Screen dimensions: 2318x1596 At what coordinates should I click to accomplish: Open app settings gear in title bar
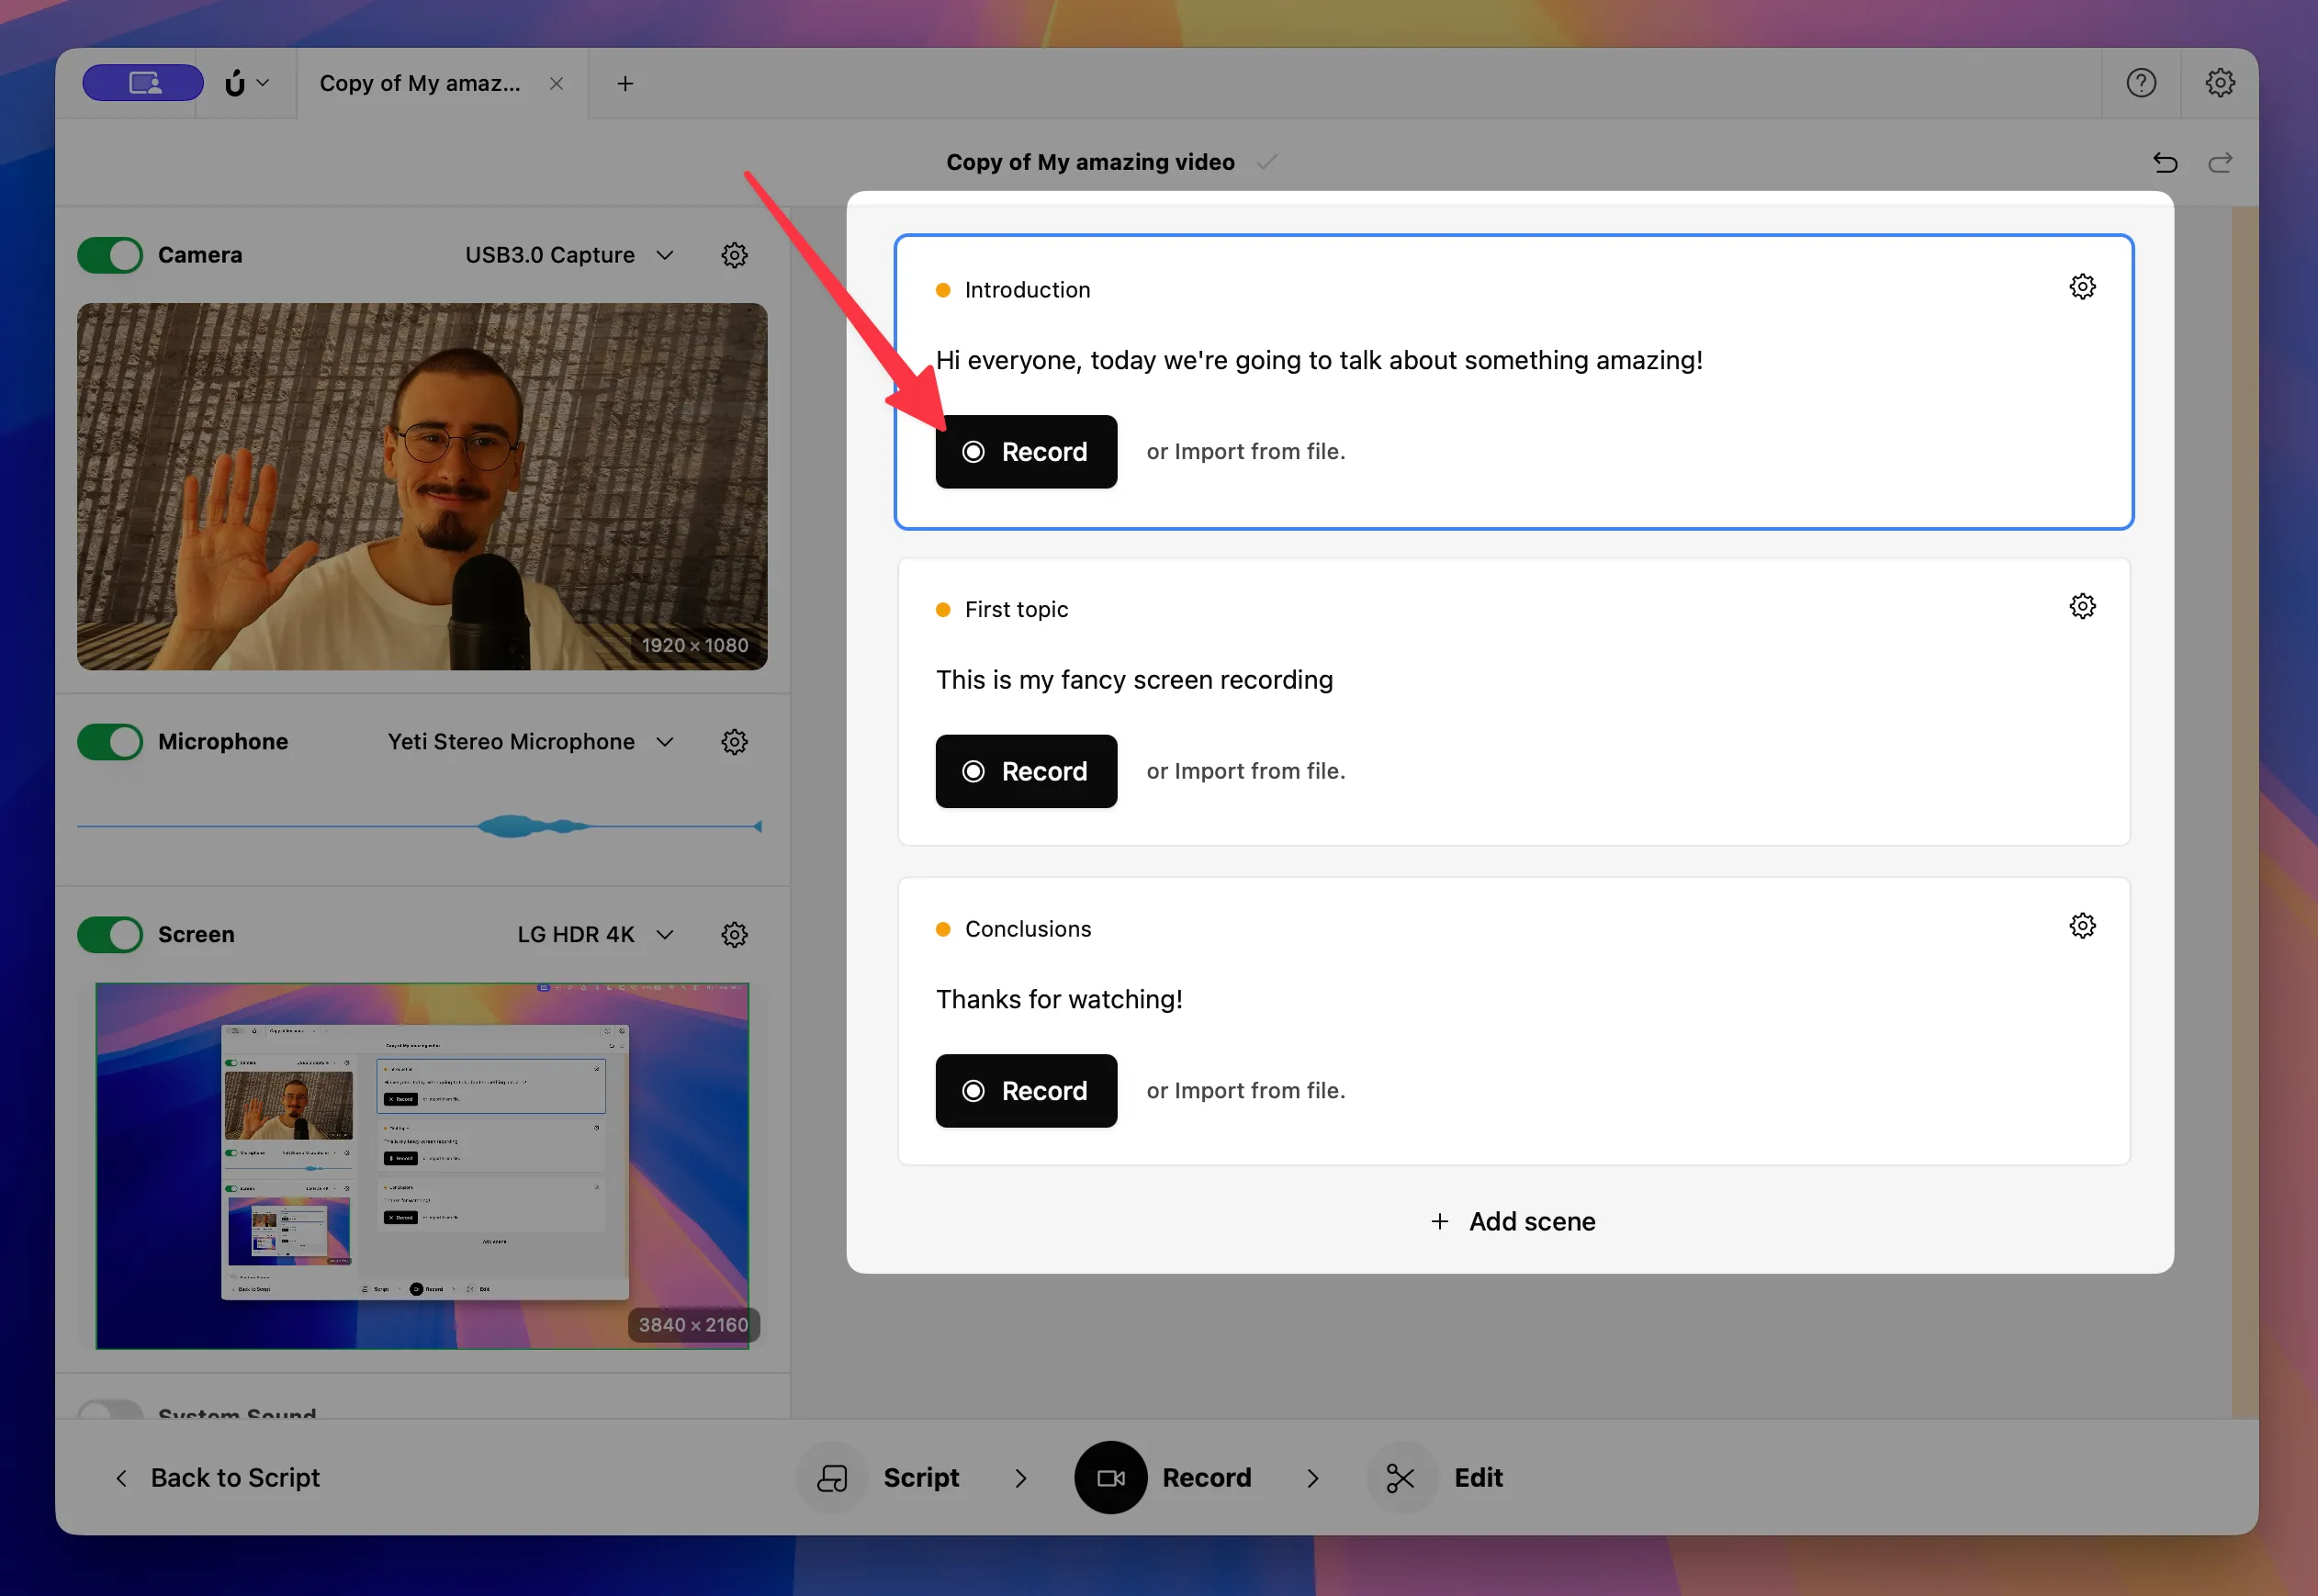[x=2220, y=83]
